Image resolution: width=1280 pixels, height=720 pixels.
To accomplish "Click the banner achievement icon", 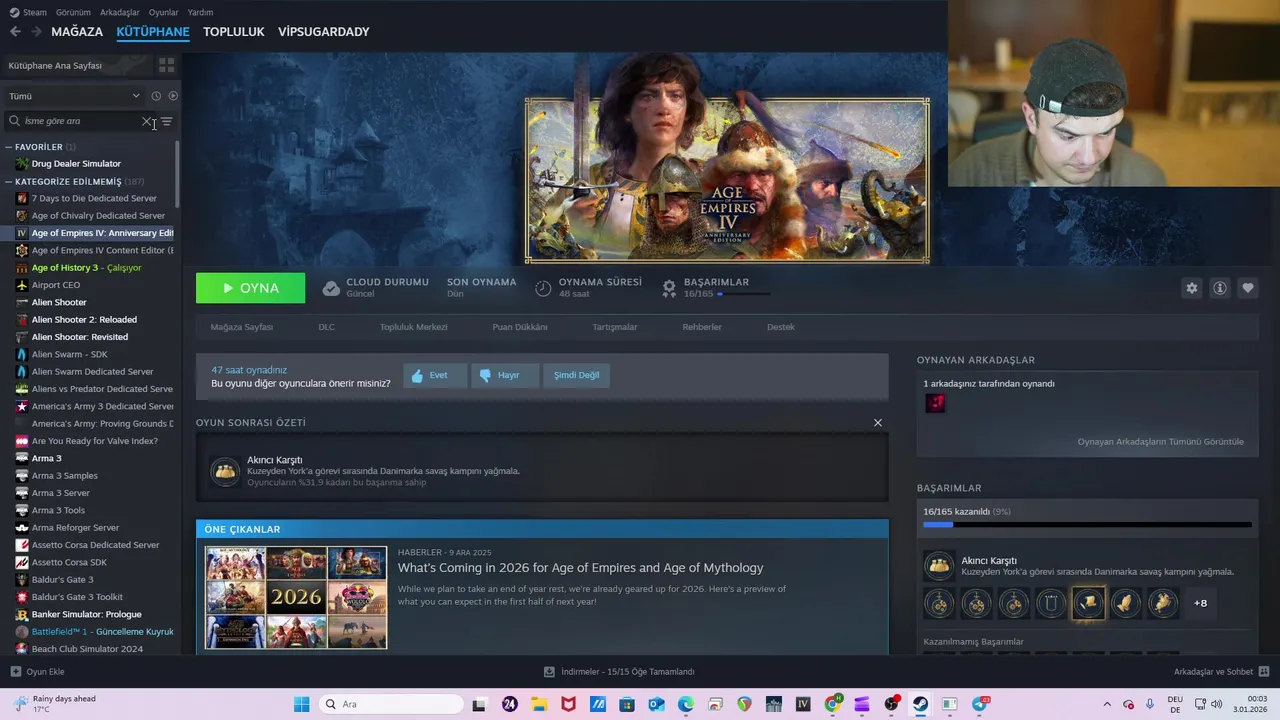I will pos(1051,603).
